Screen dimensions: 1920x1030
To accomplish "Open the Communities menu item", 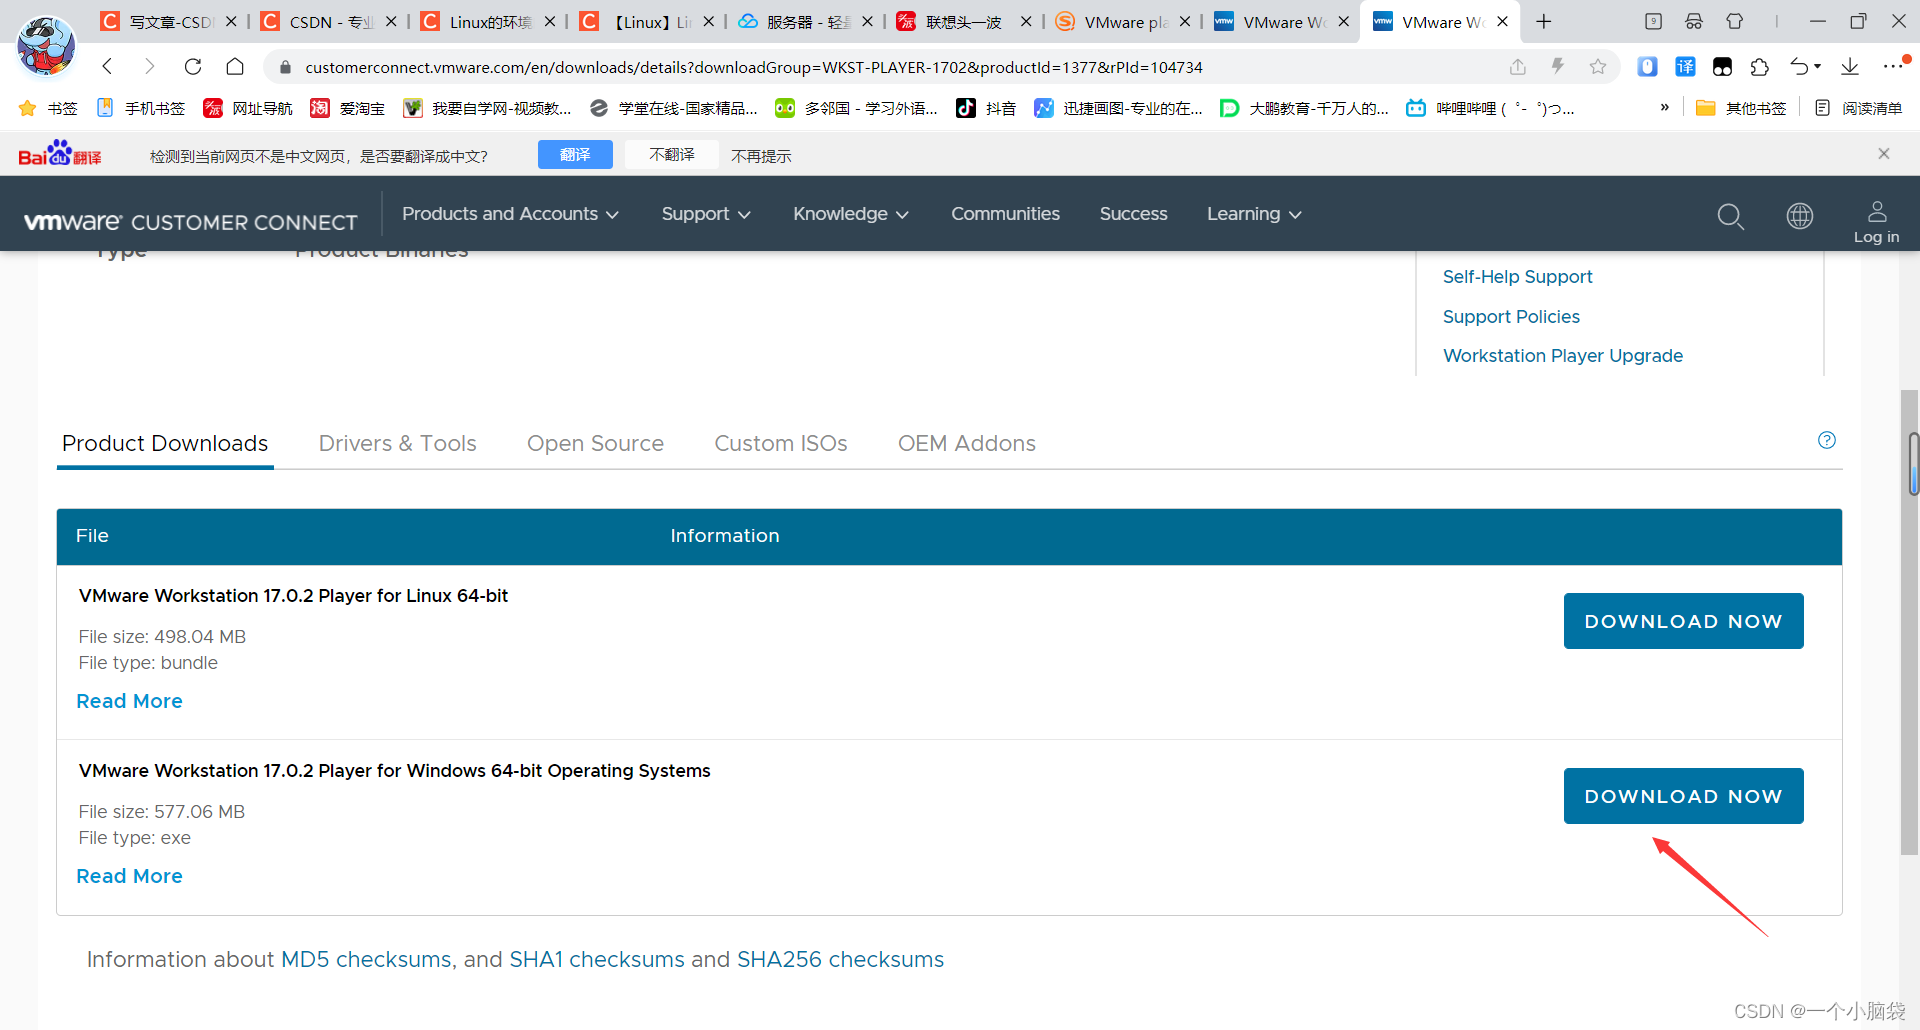I will click(x=1005, y=214).
